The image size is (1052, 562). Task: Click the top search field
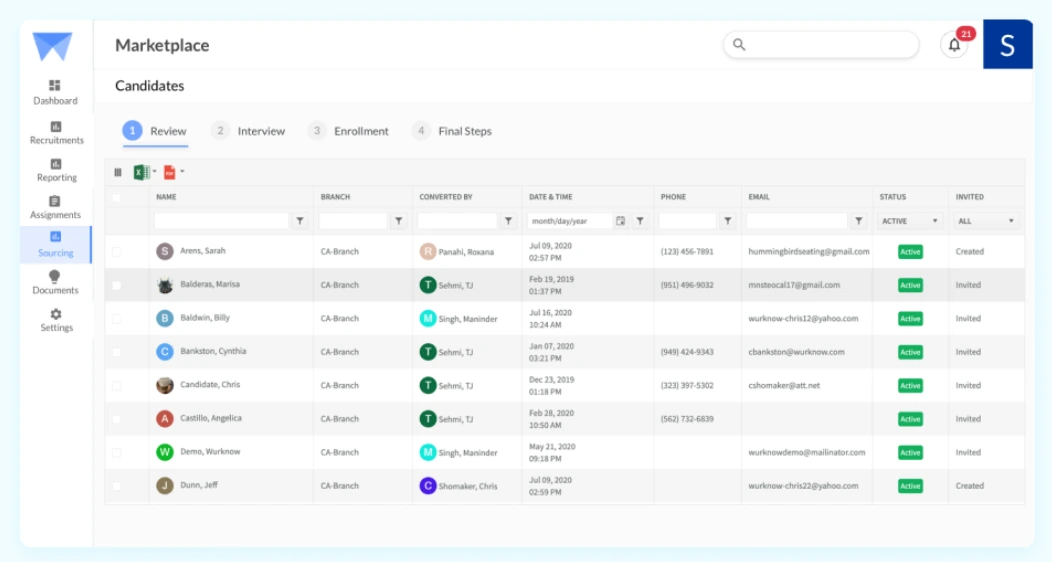click(x=821, y=45)
